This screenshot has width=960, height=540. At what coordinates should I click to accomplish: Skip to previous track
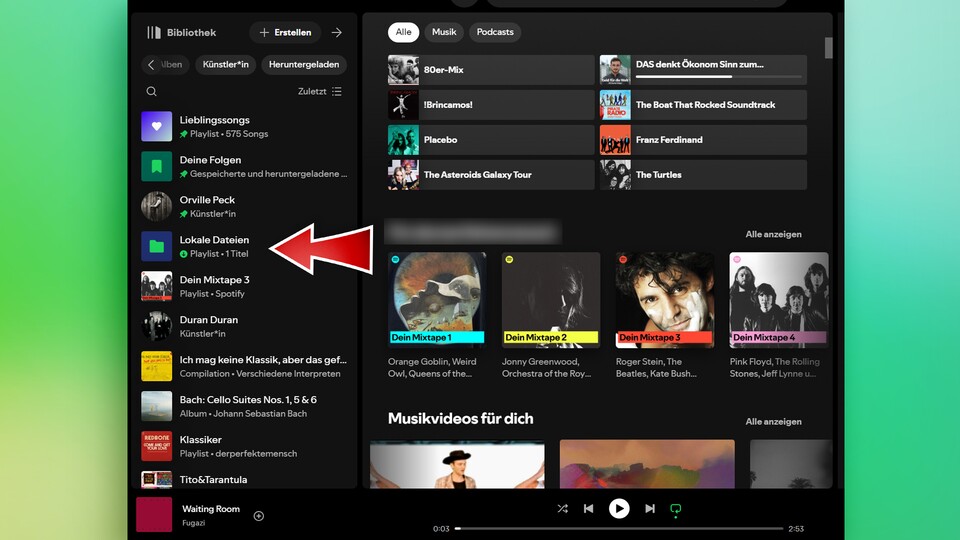(x=588, y=509)
